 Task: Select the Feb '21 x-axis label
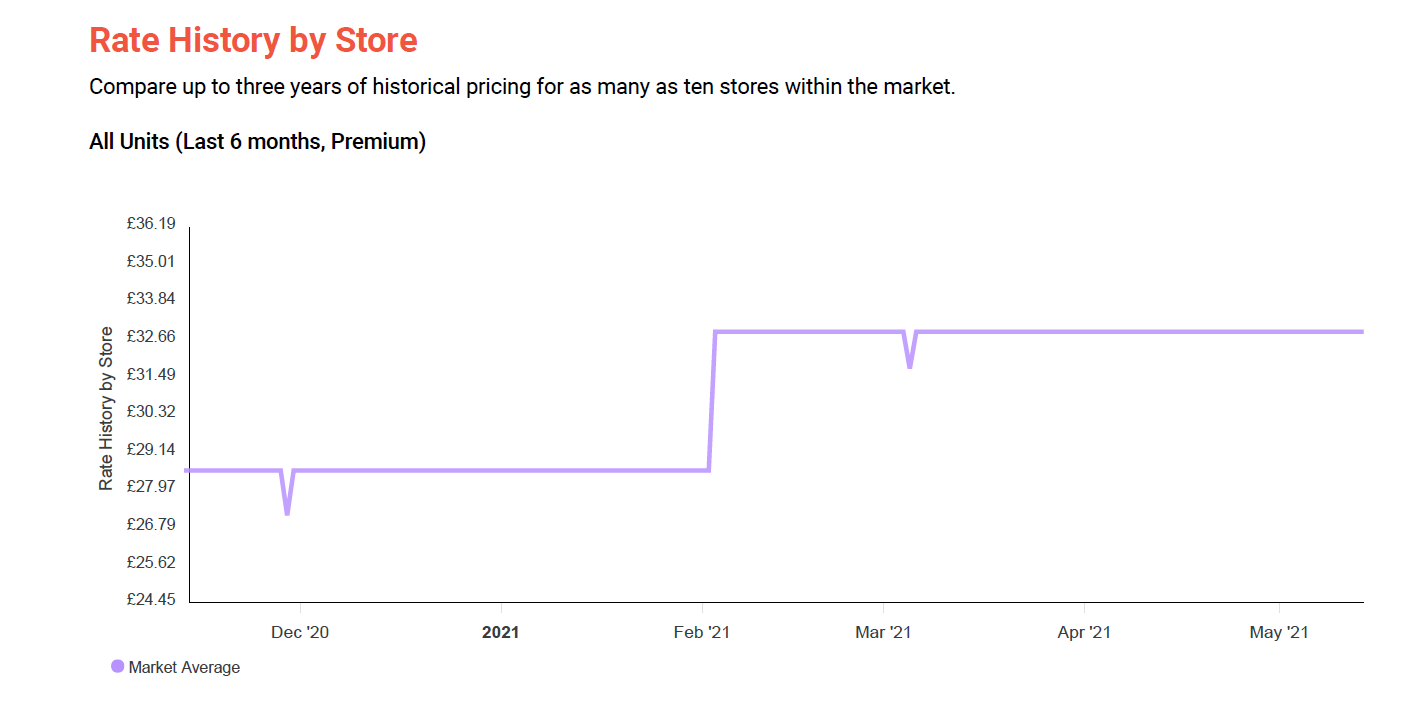[x=702, y=633]
